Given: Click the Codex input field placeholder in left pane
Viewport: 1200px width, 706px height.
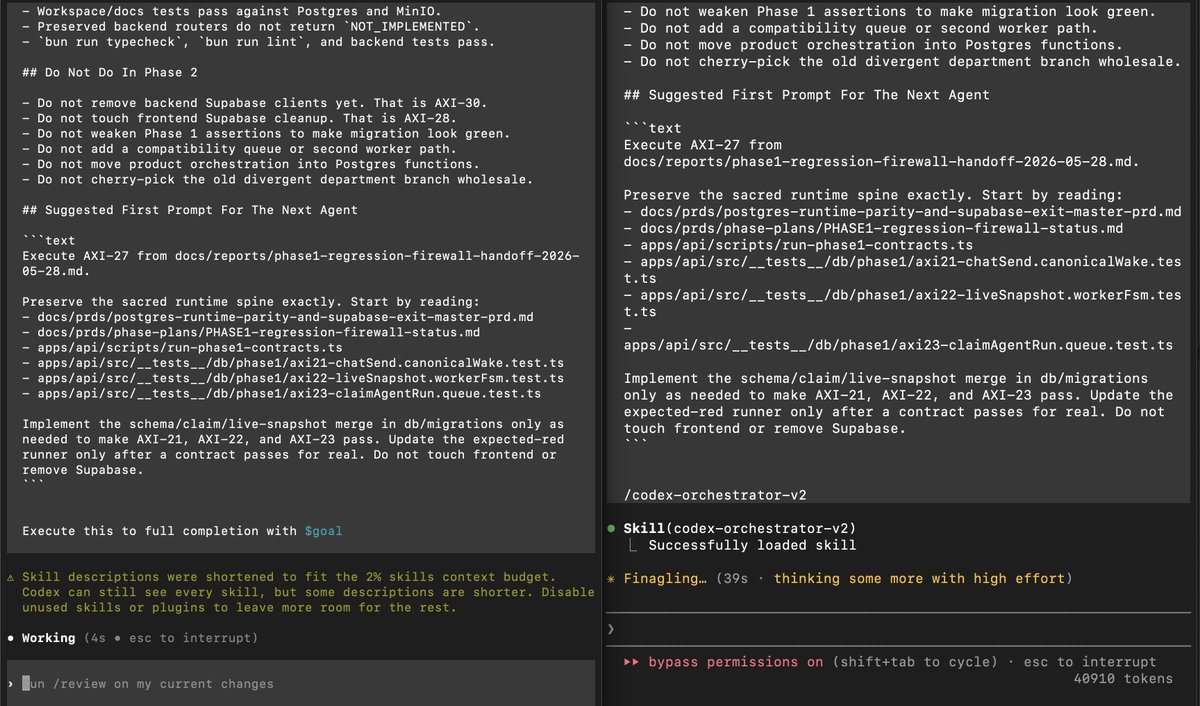Looking at the screenshot, I should click(148, 684).
